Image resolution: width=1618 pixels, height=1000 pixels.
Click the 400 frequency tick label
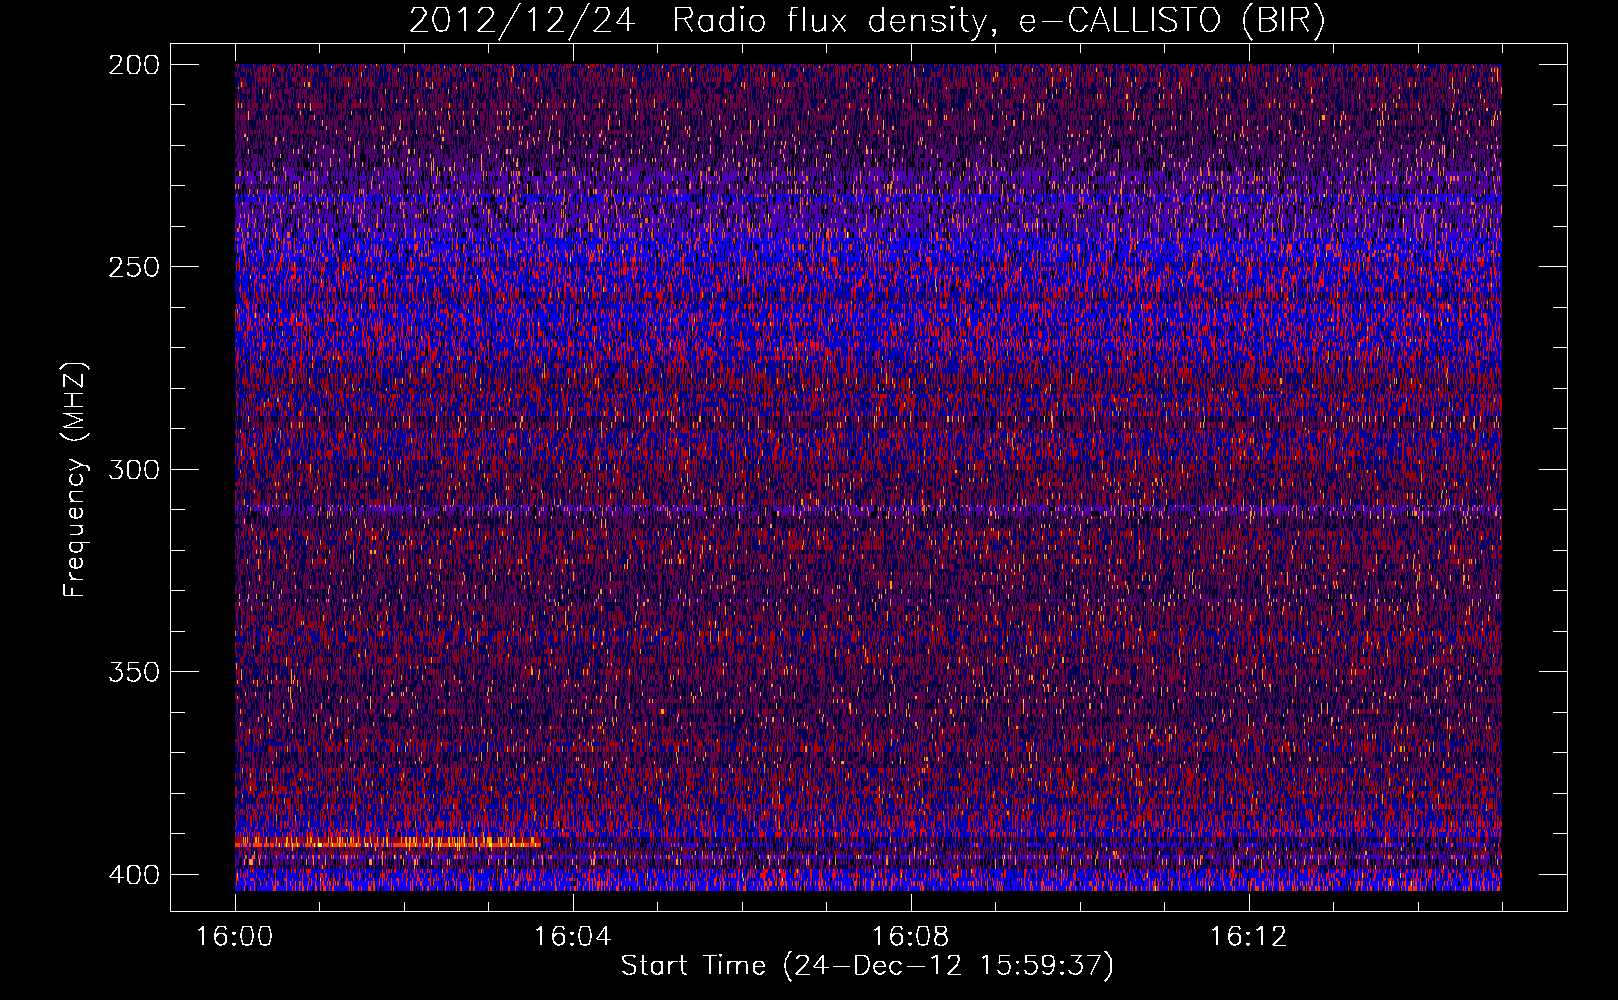pyautogui.click(x=133, y=874)
